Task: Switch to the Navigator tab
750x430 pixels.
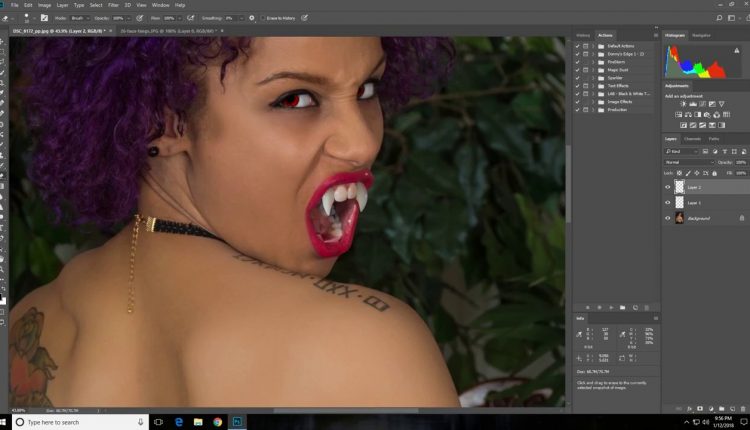Action: pyautogui.click(x=701, y=35)
